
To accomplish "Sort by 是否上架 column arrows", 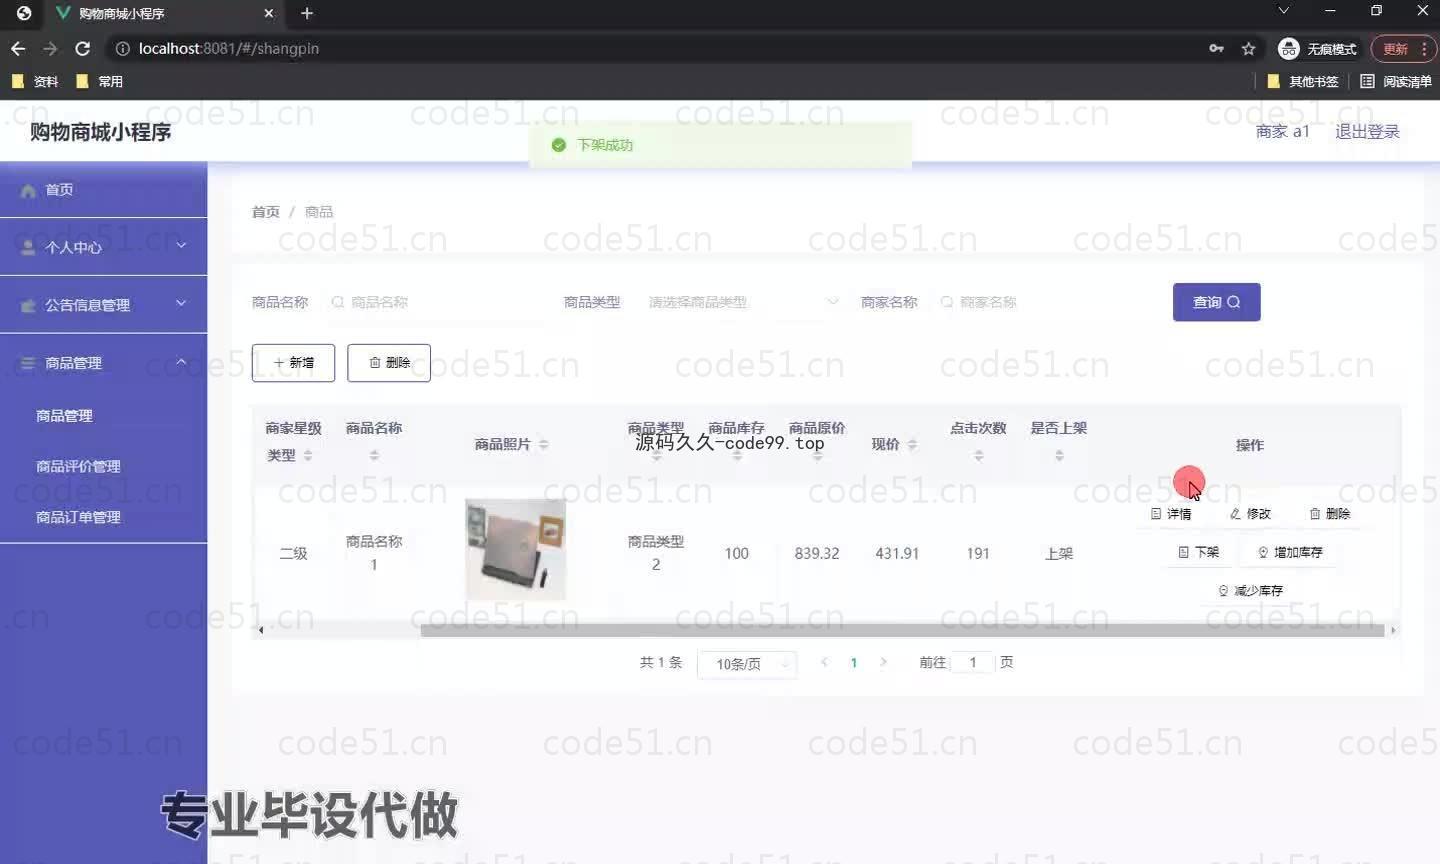I will click(x=1059, y=455).
